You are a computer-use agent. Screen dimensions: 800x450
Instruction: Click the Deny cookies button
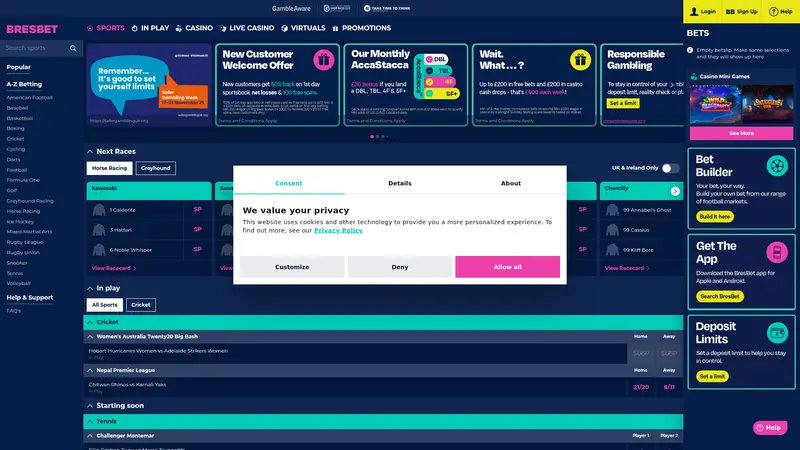click(x=399, y=267)
